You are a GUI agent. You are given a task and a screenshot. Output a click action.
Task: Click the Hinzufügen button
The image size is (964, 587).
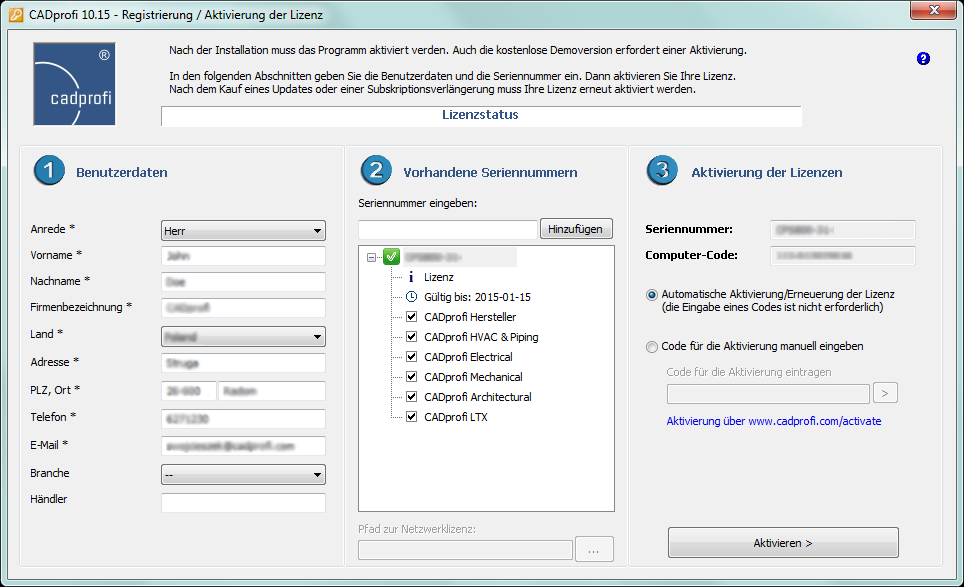click(x=576, y=229)
